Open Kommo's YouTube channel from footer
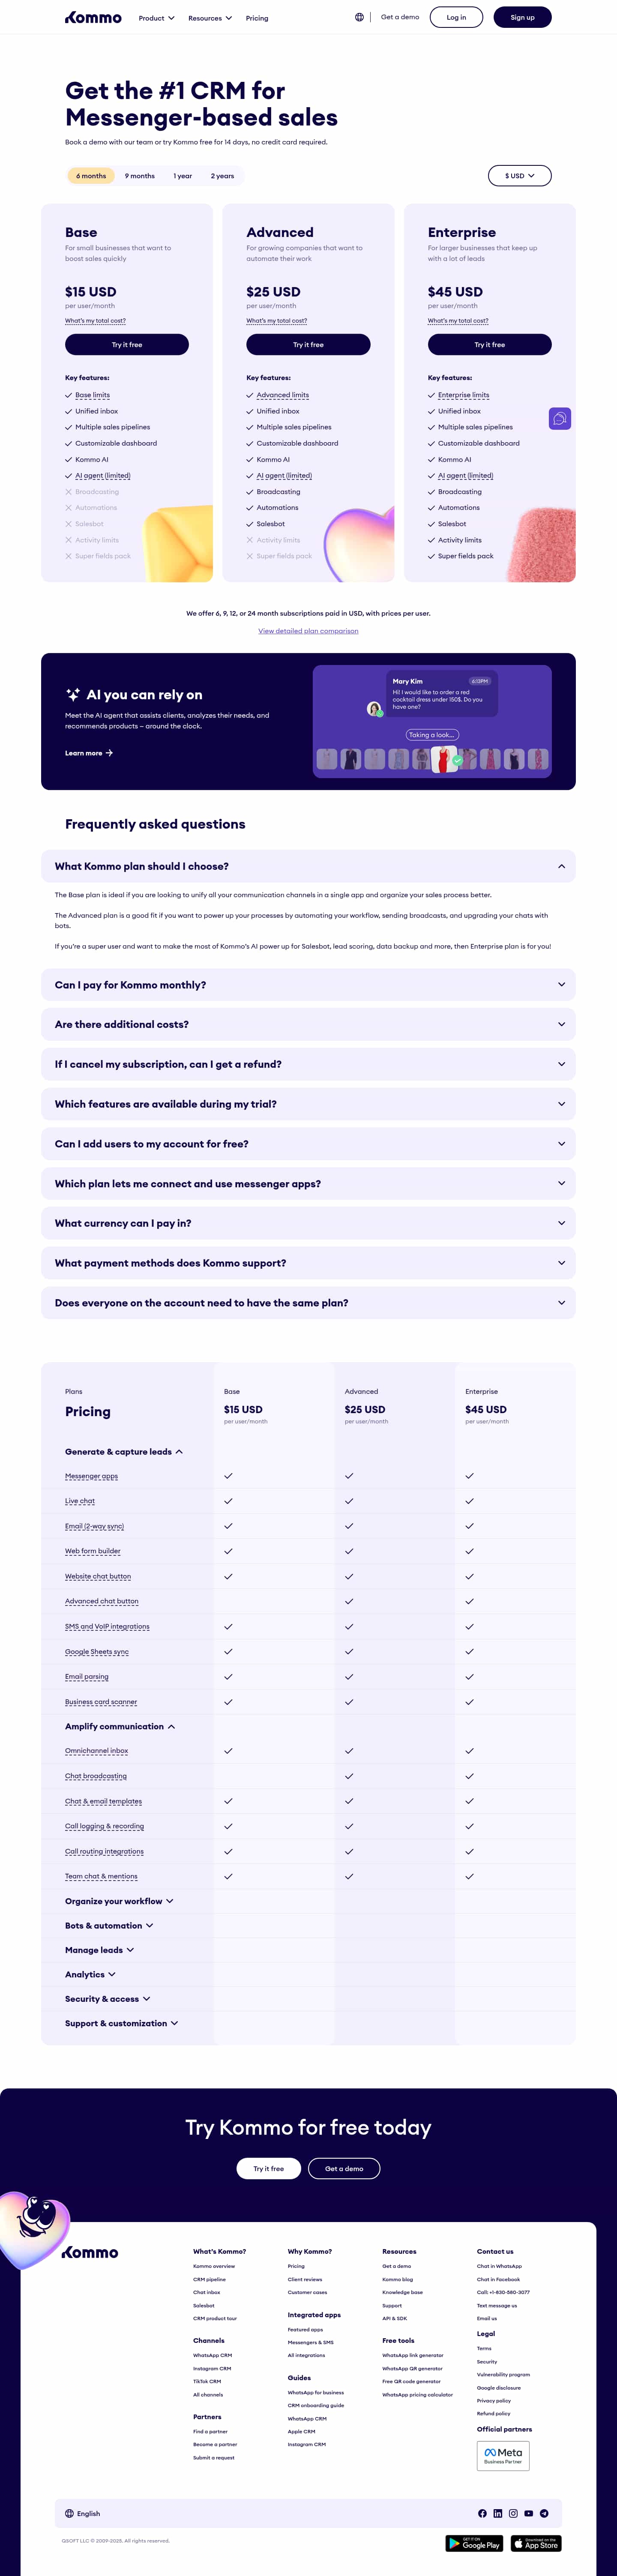 click(x=529, y=2513)
